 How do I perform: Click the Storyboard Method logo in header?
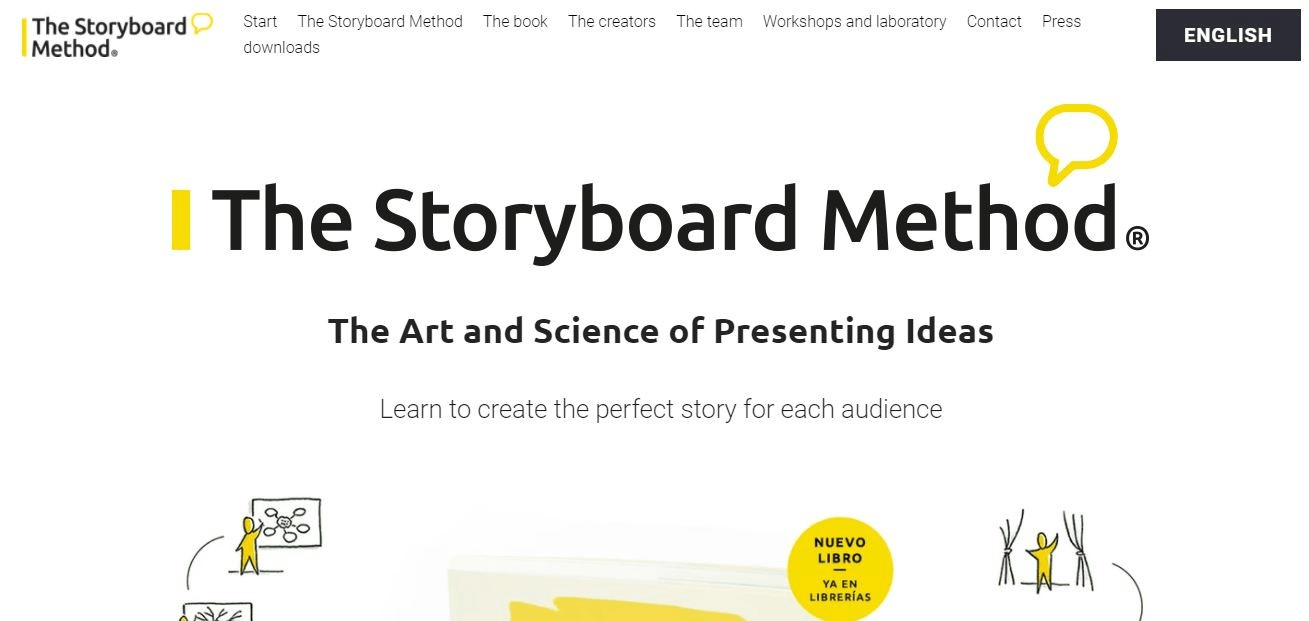117,35
